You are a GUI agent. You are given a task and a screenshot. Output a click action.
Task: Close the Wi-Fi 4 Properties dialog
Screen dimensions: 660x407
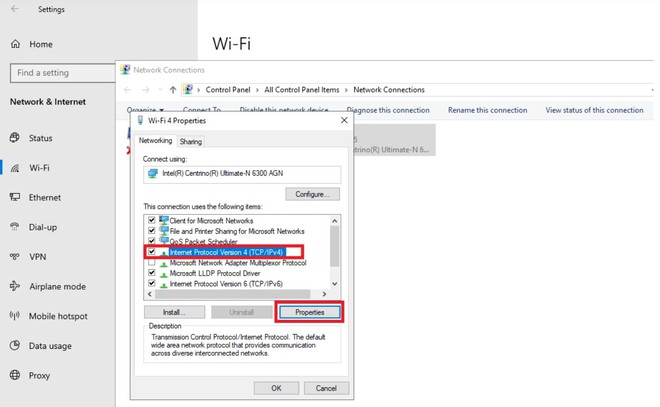[344, 120]
